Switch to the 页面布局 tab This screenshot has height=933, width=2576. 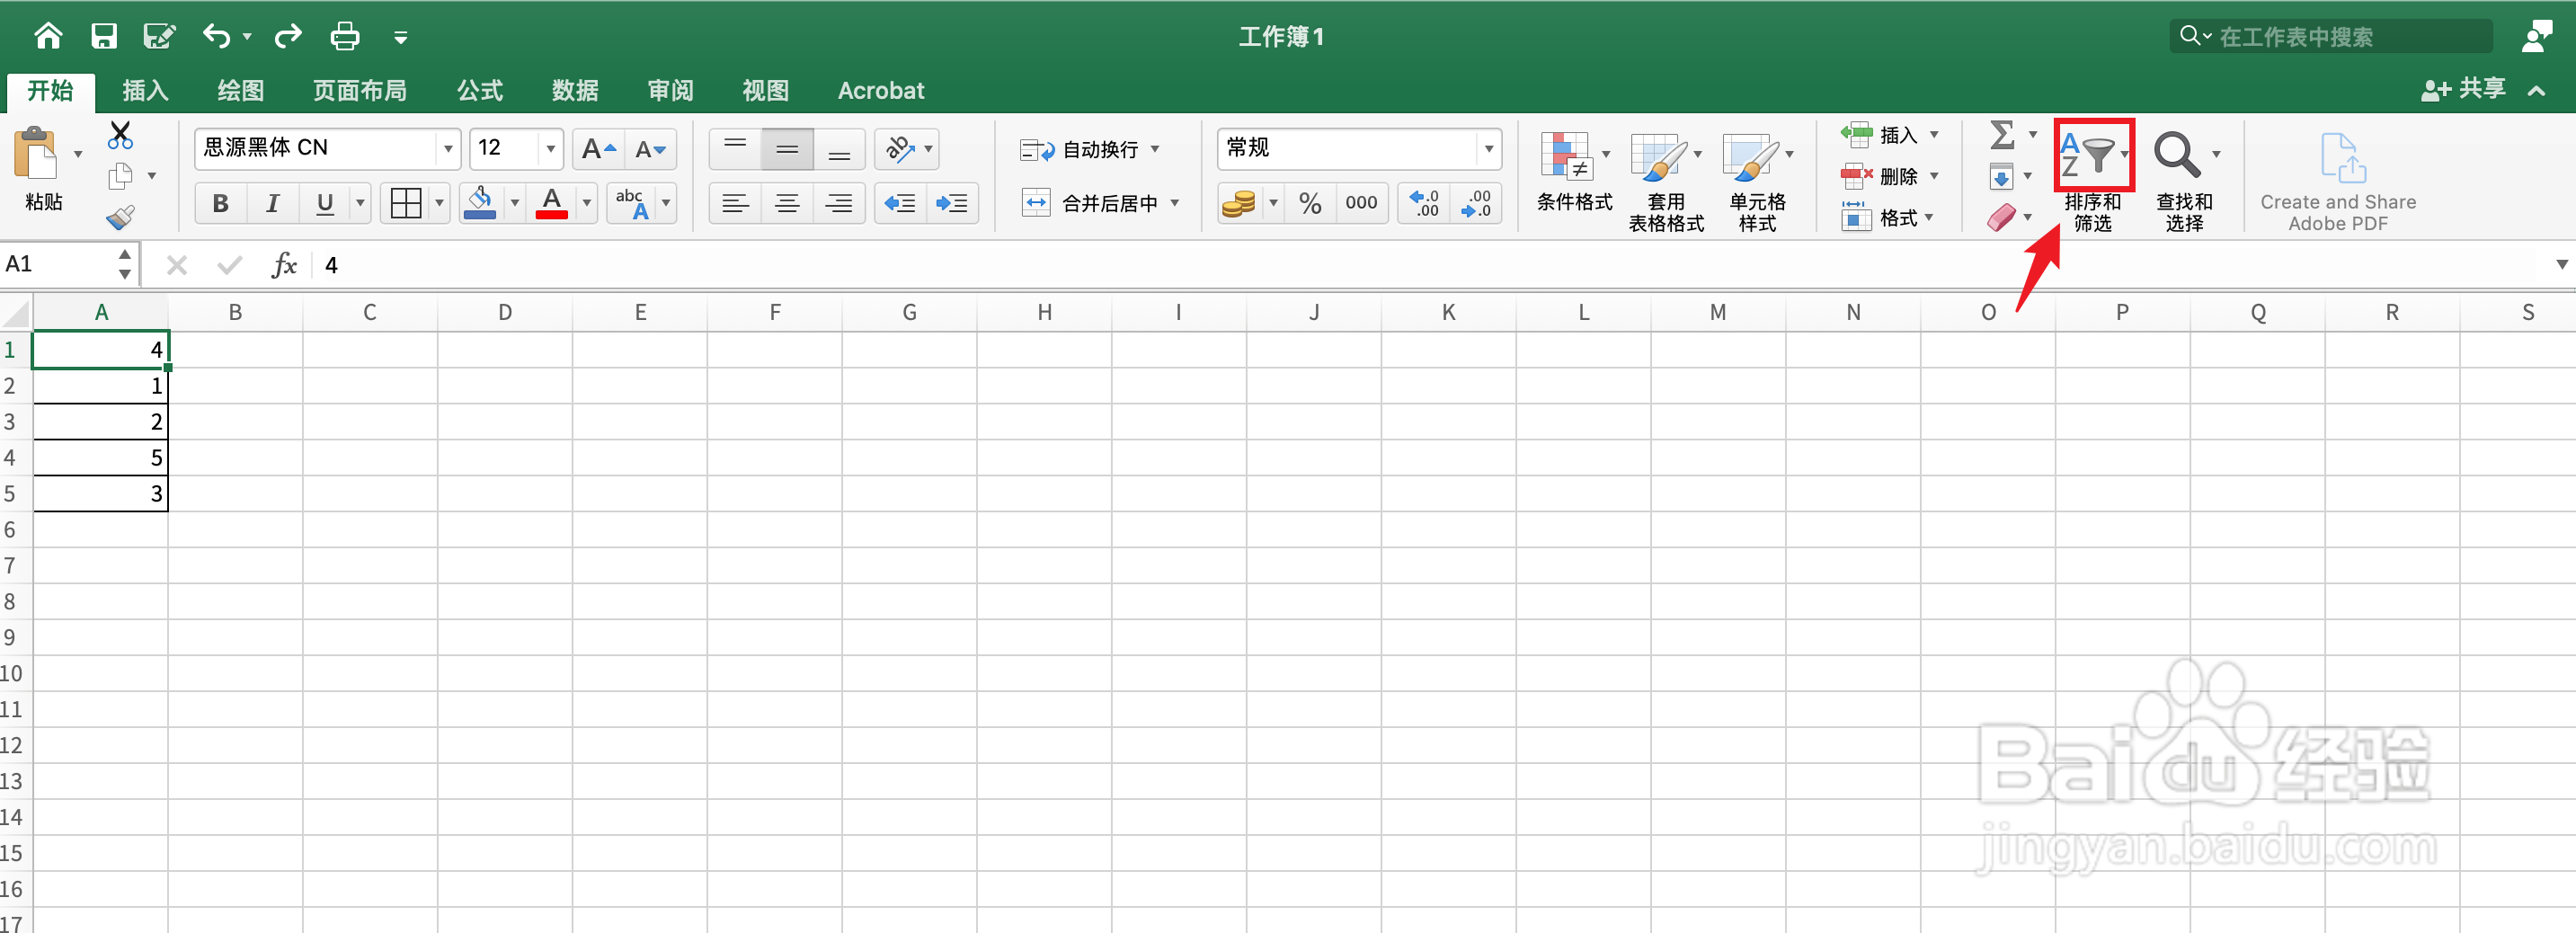pyautogui.click(x=360, y=91)
